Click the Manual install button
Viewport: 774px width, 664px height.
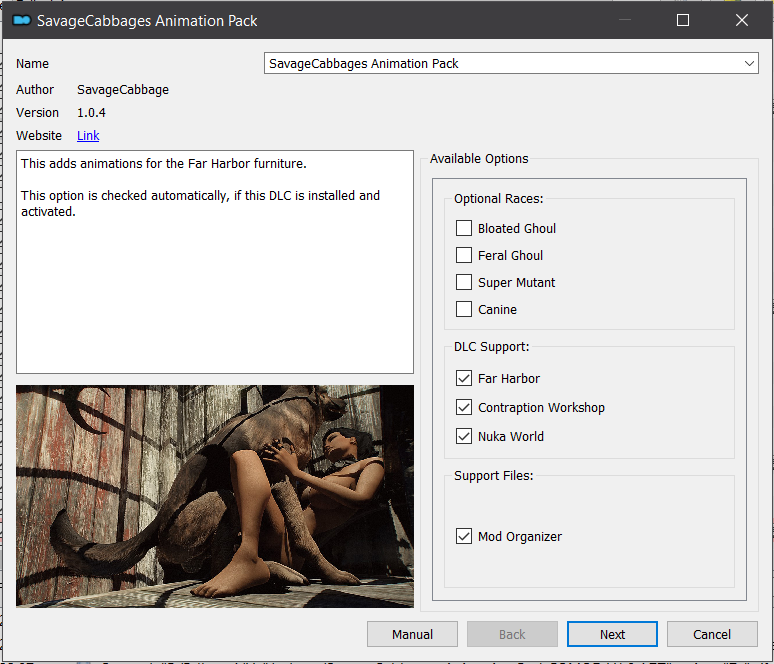[412, 634]
